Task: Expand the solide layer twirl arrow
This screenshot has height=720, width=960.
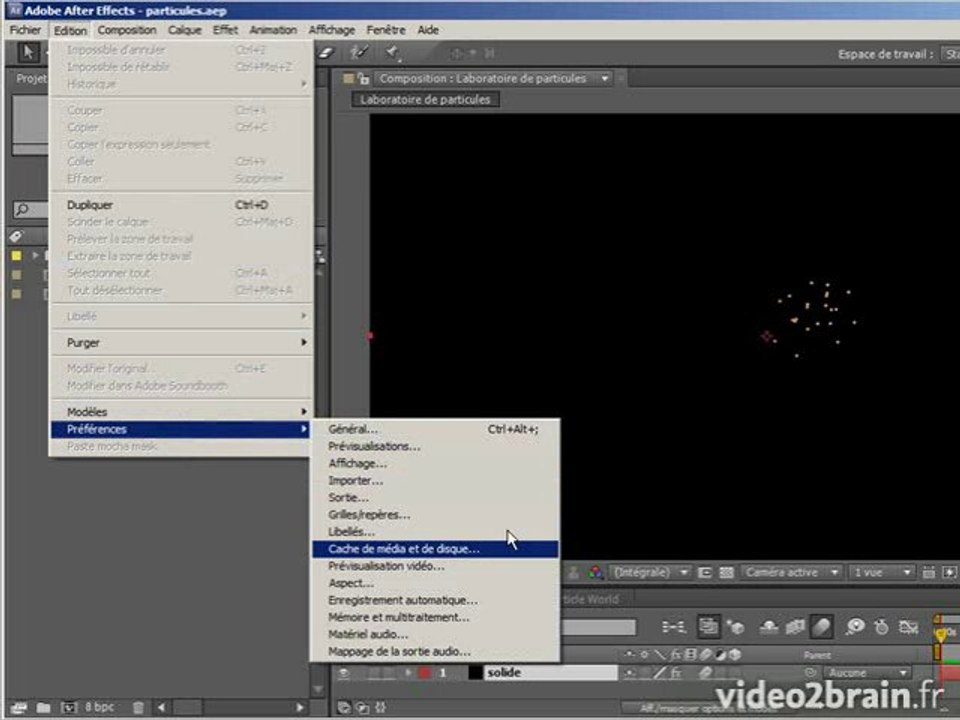Action: [408, 673]
